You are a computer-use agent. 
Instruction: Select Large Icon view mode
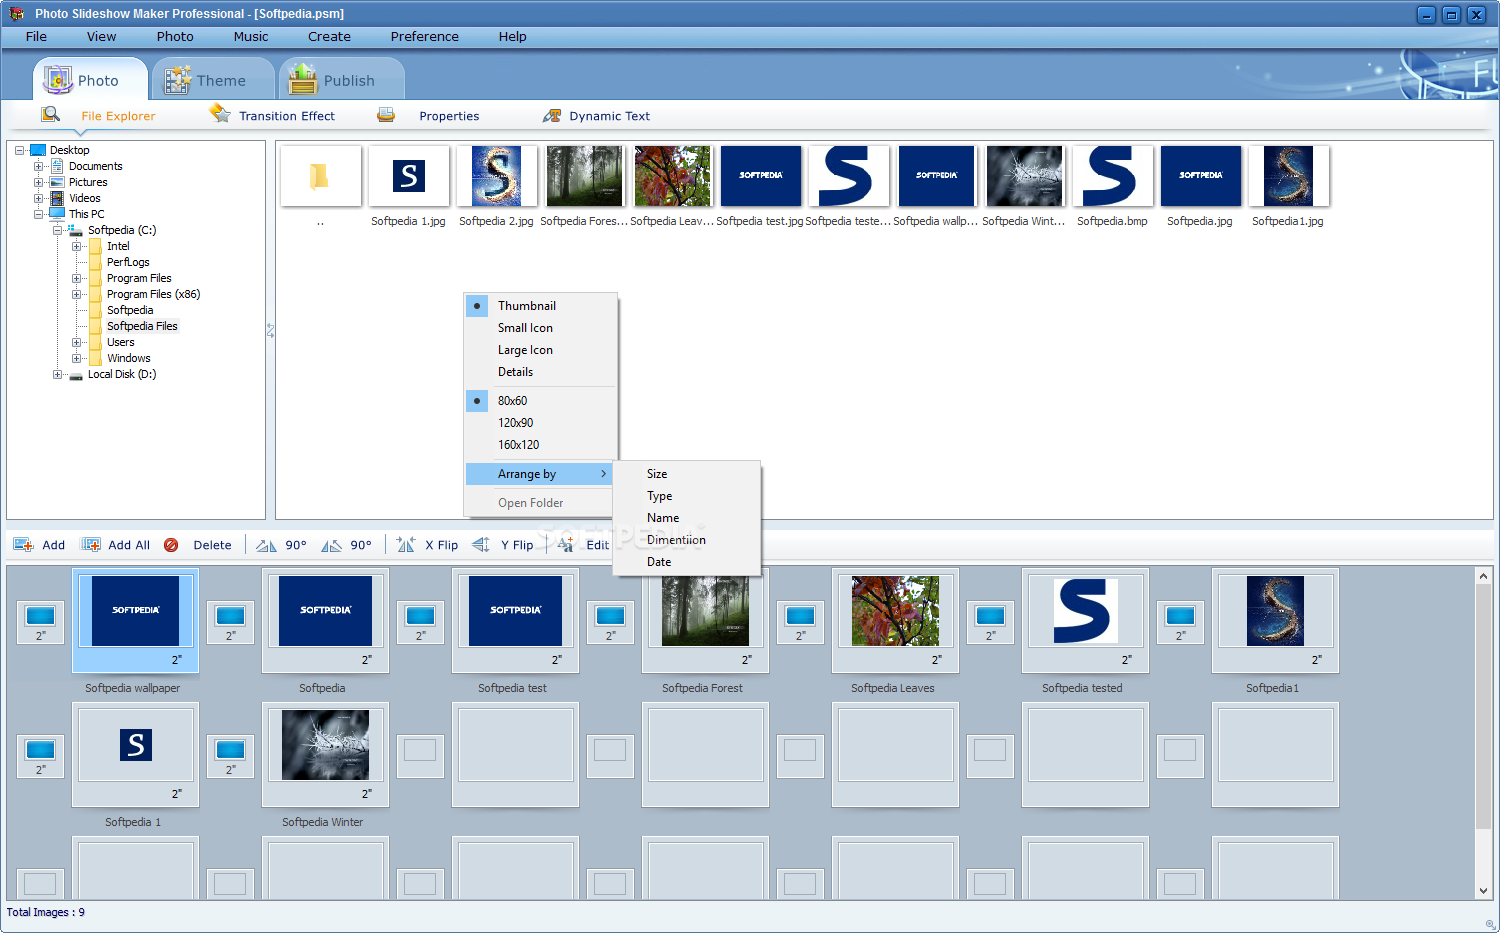[540, 350]
